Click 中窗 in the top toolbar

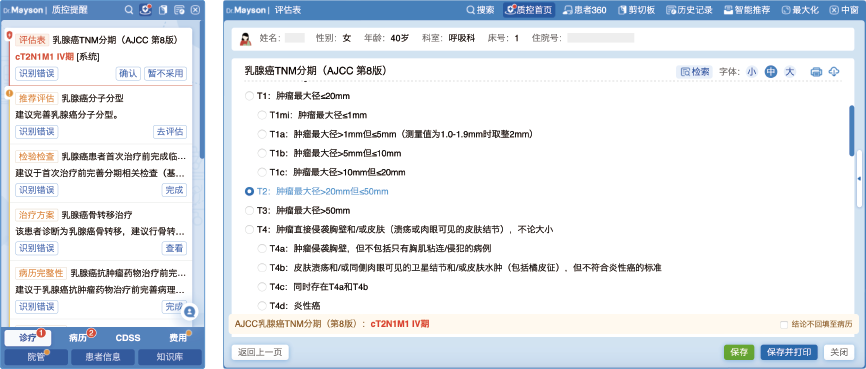pyautogui.click(x=843, y=9)
